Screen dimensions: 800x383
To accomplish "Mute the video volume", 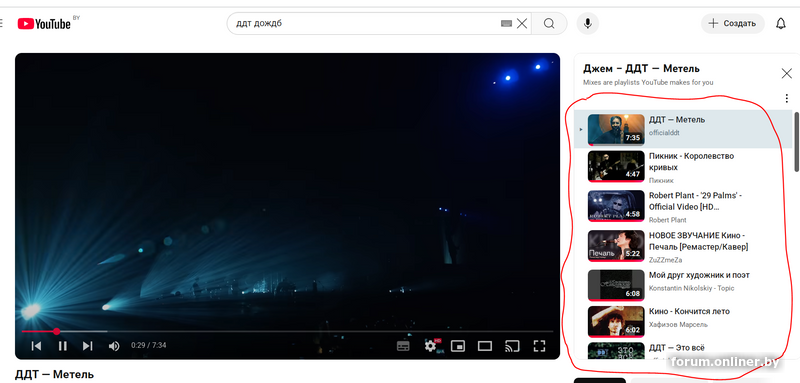I will click(114, 346).
